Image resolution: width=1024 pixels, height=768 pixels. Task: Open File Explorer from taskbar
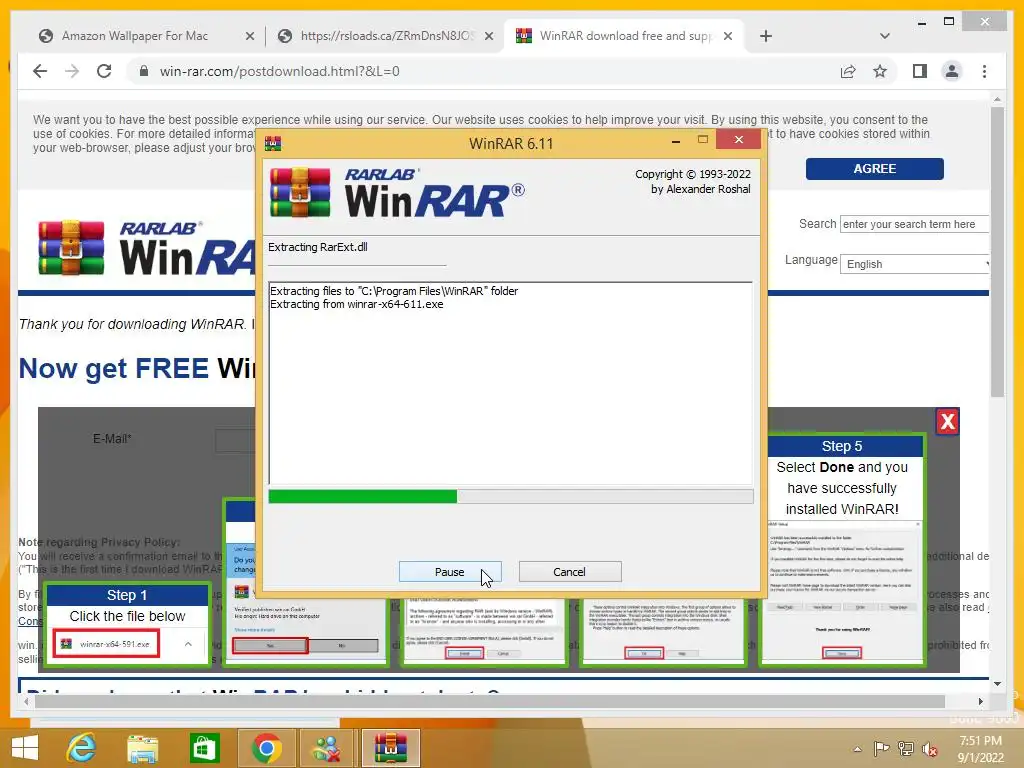pyautogui.click(x=142, y=748)
